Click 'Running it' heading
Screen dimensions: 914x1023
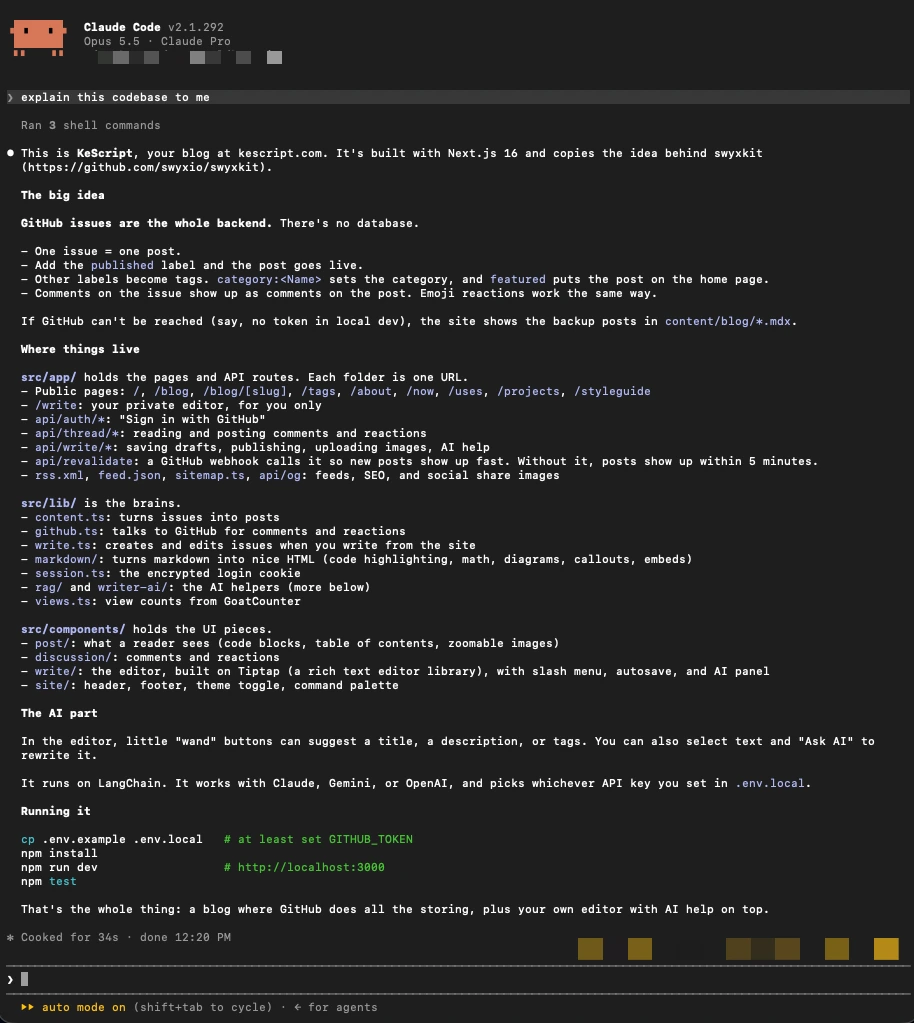(56, 811)
